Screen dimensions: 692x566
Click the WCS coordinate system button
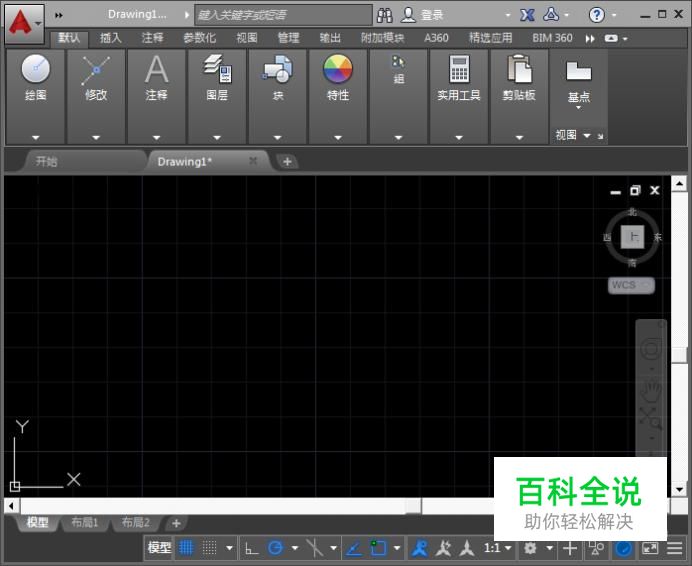coord(630,285)
